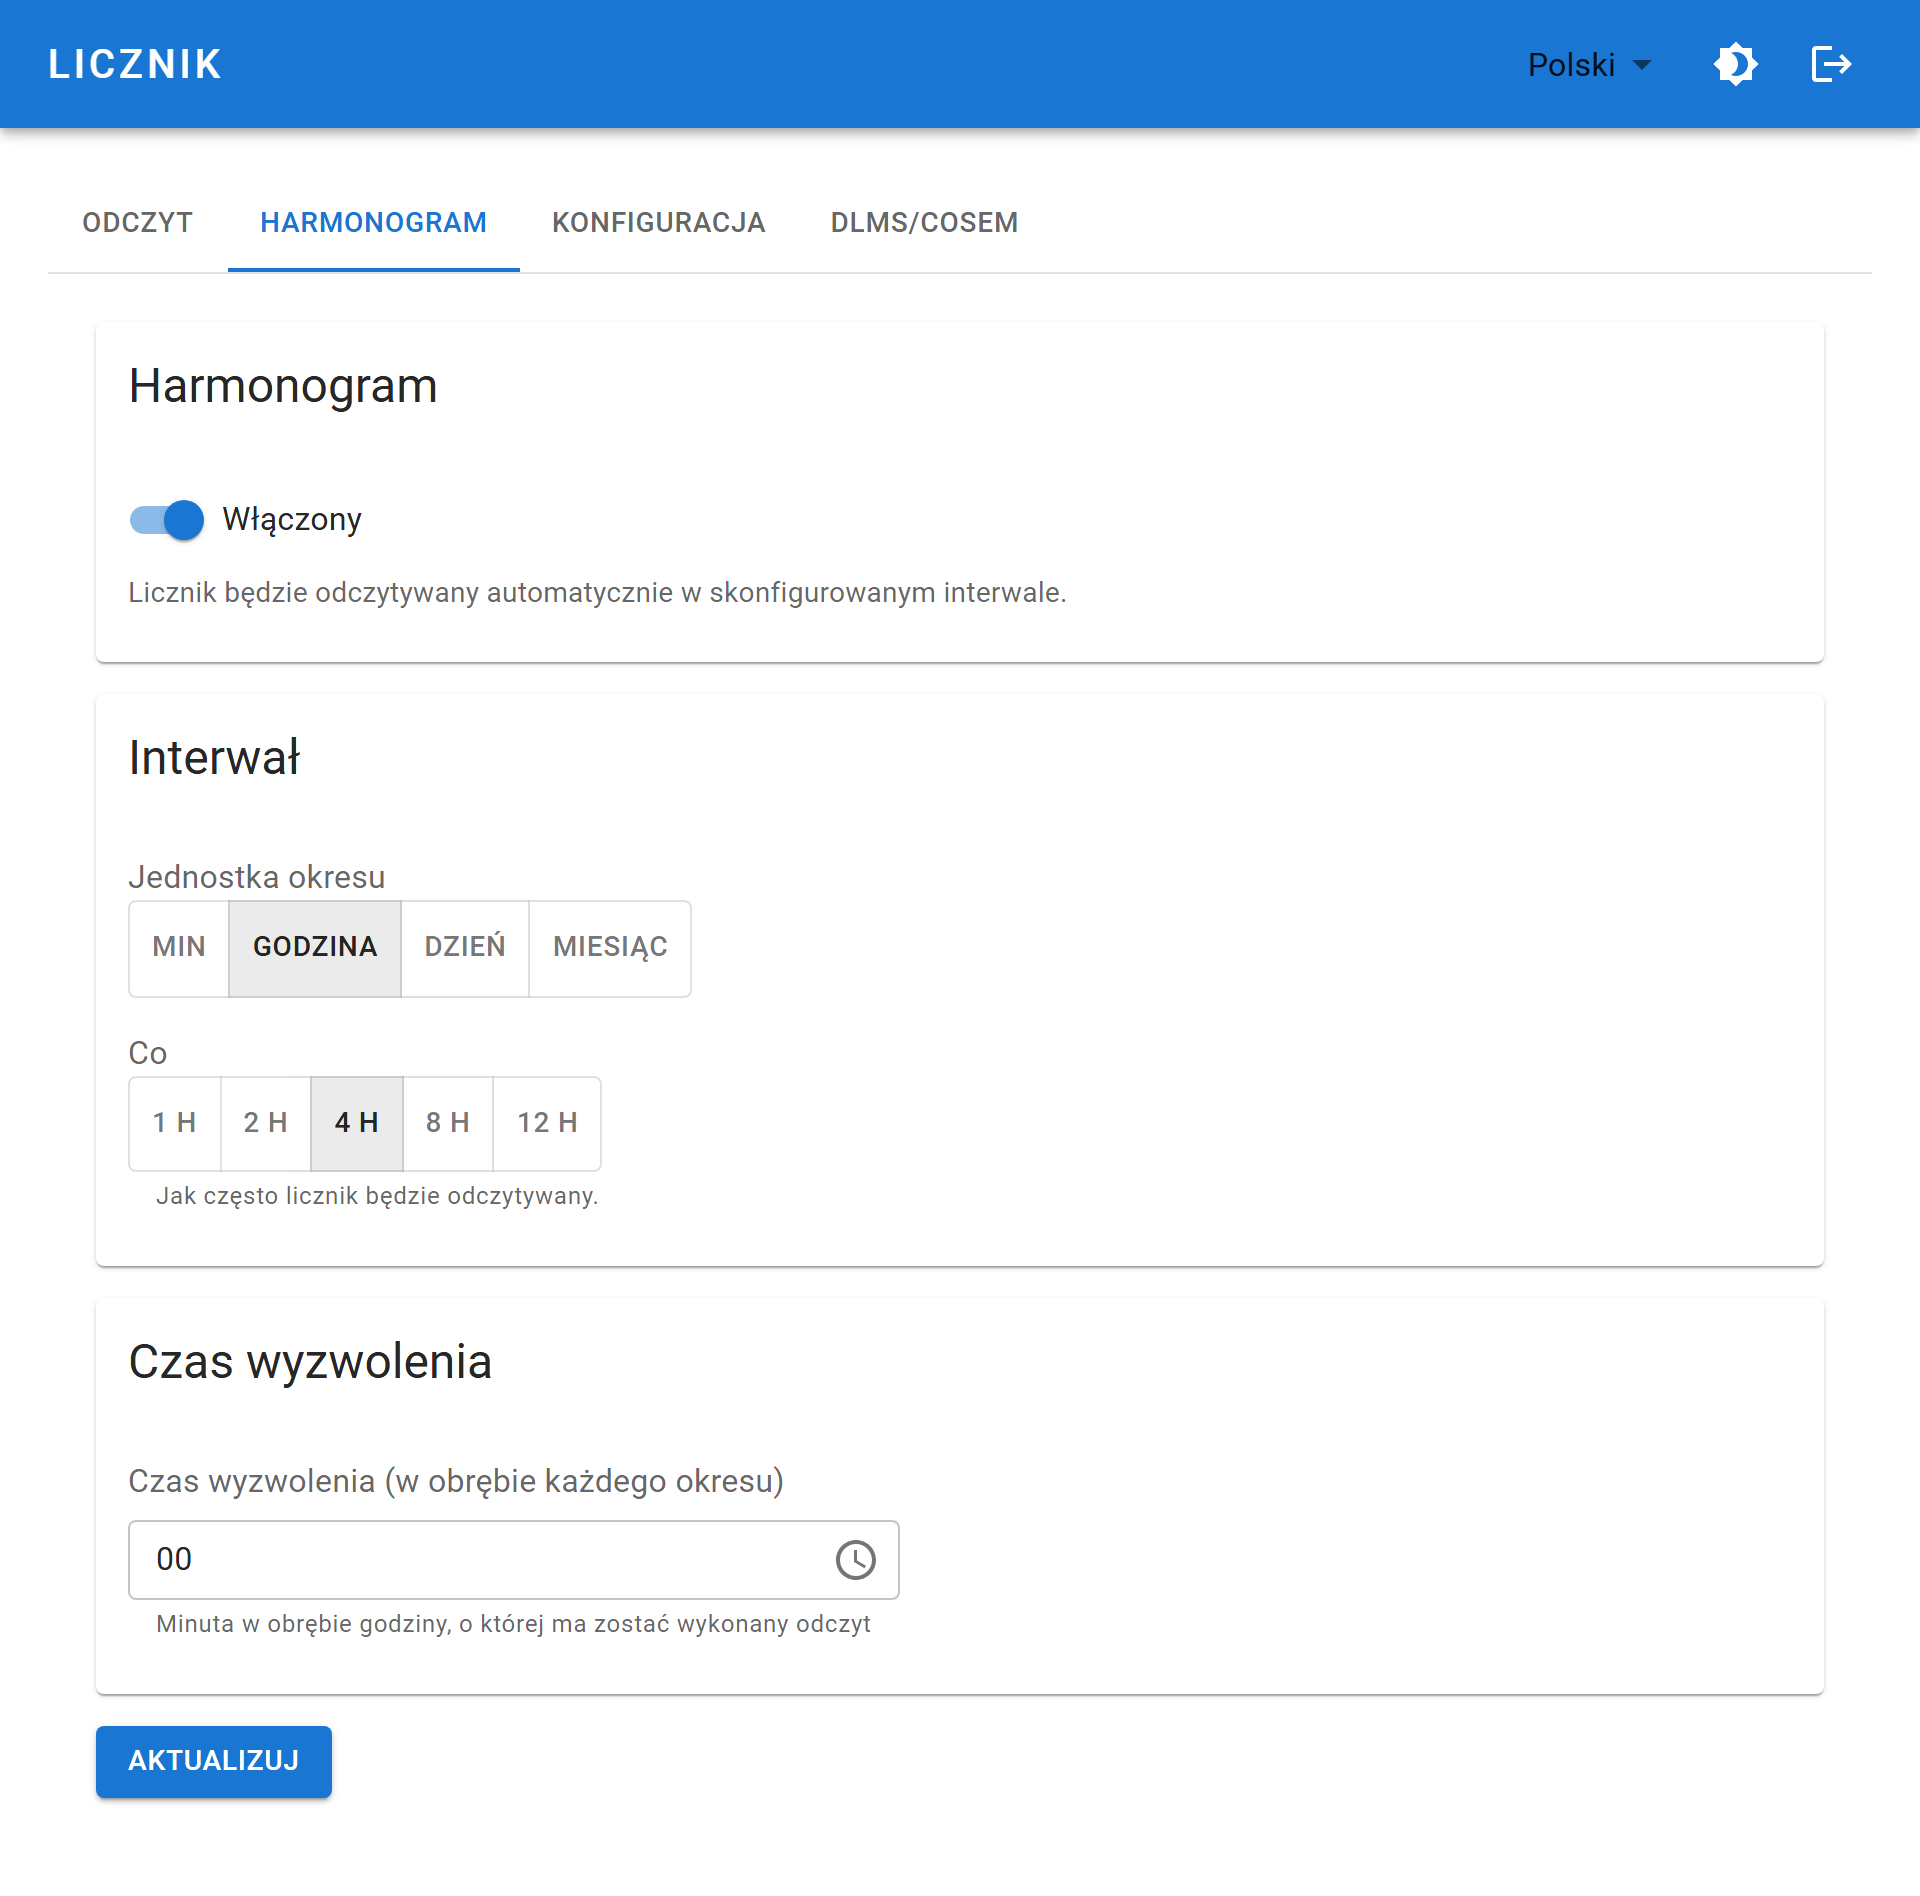Select the MIN period unit
Screen dimensions: 1920x1896
[179, 947]
